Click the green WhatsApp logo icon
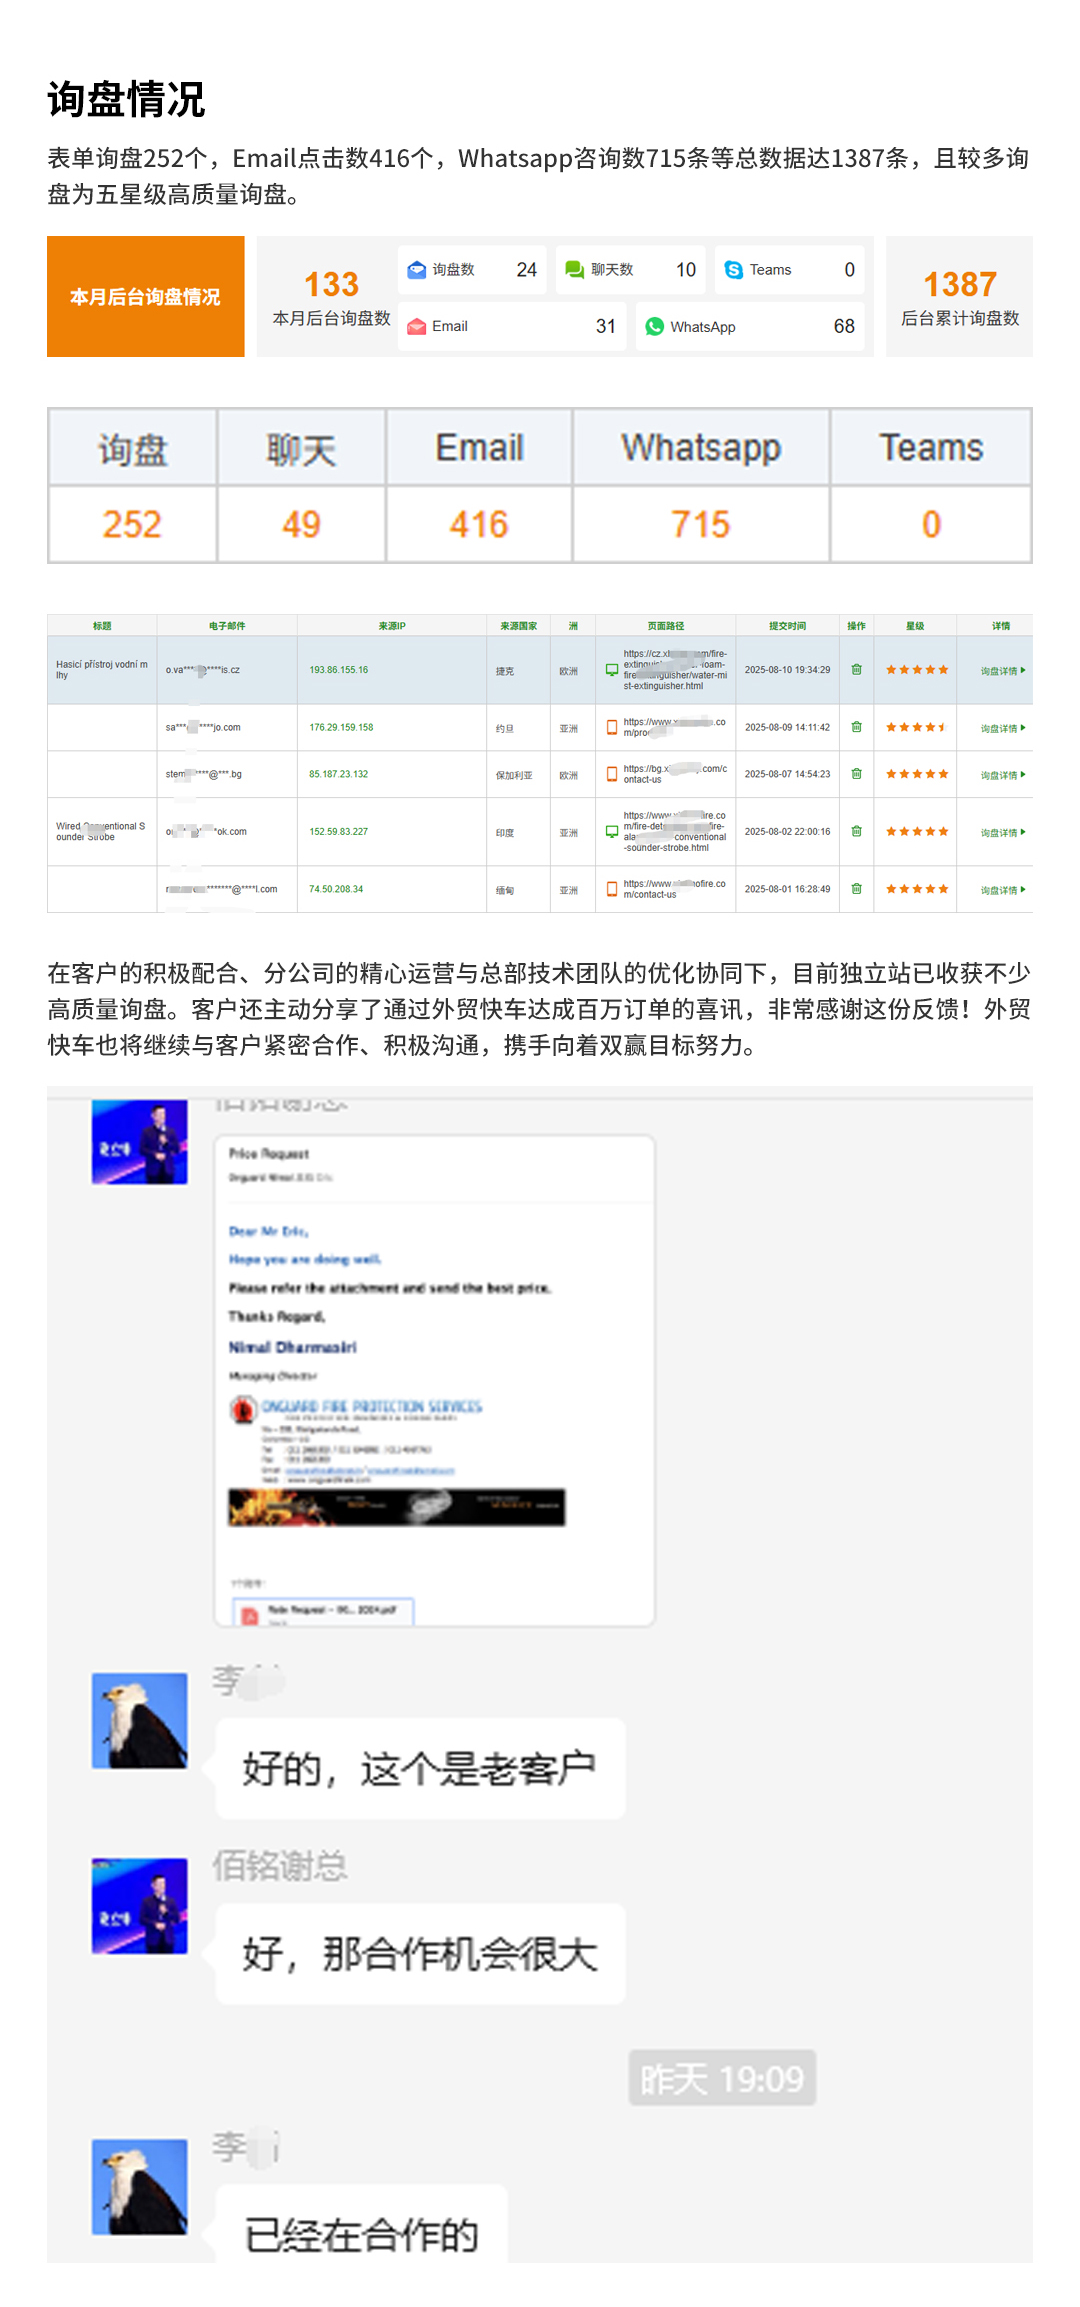Screen dimensions: 1080x2307 click(655, 327)
